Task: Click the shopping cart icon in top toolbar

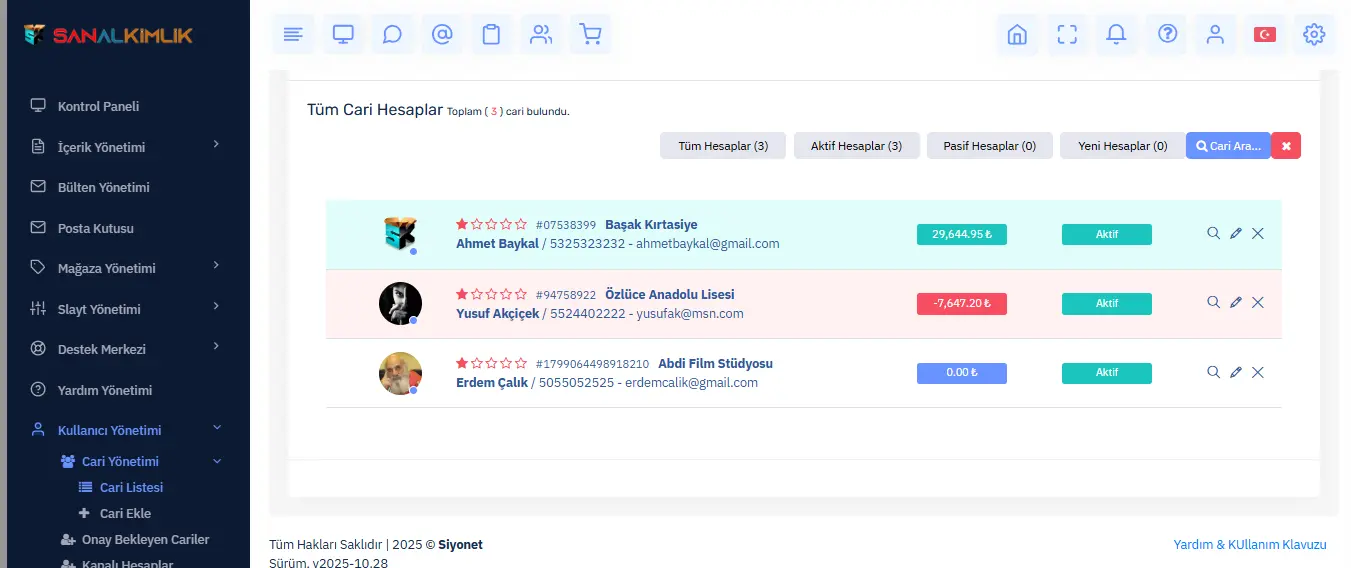Action: [x=591, y=35]
